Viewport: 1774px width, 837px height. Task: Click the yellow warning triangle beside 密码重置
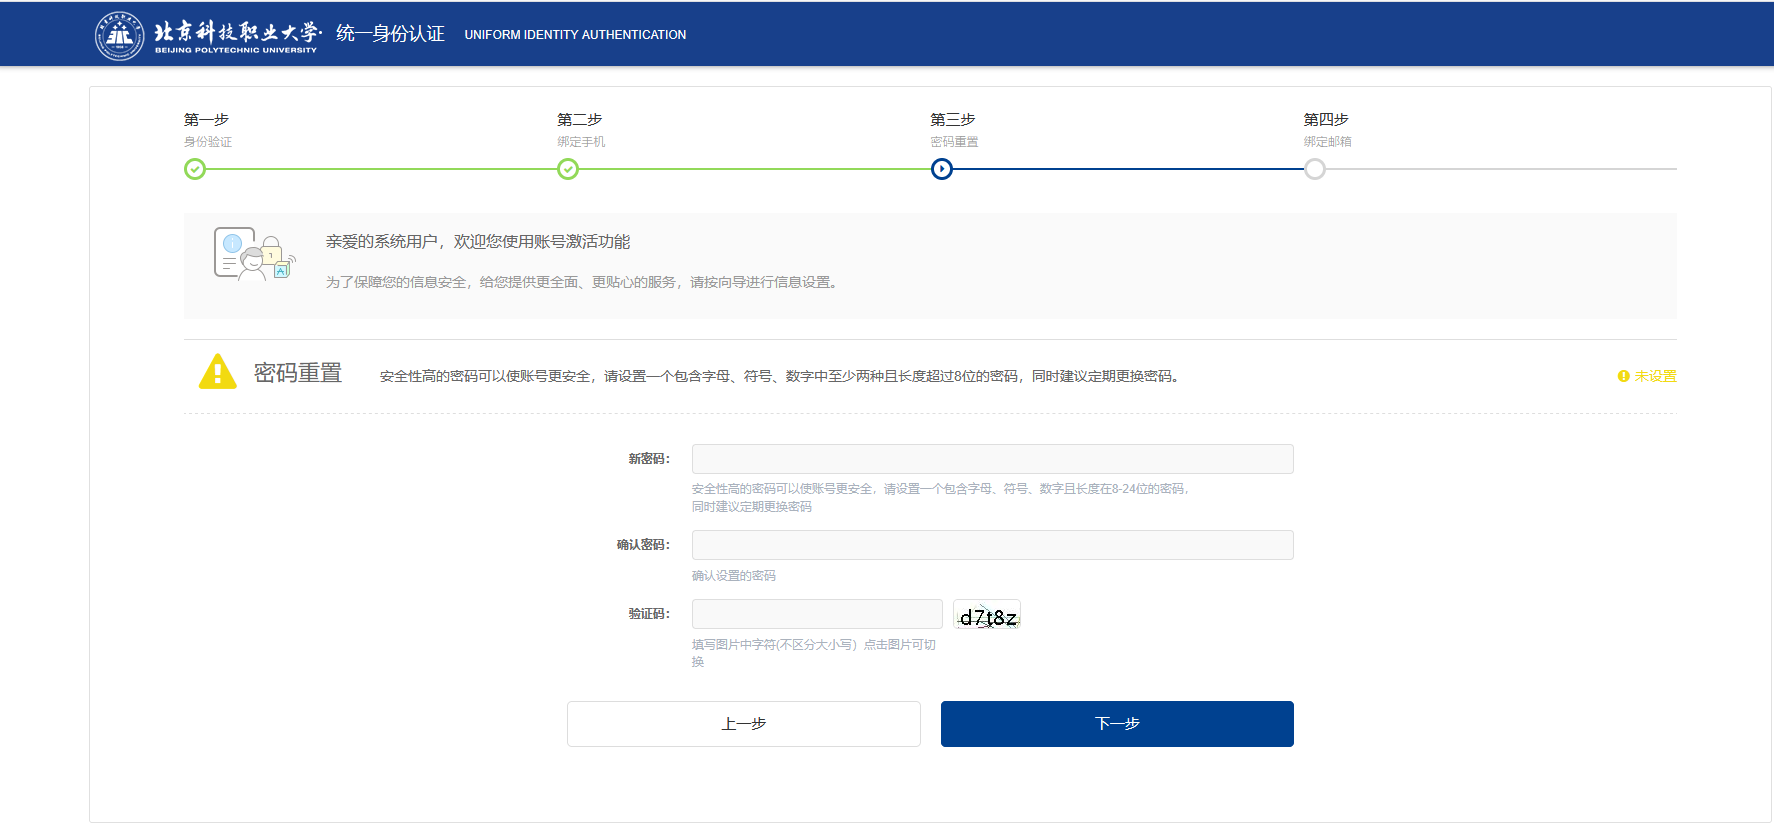point(217,372)
